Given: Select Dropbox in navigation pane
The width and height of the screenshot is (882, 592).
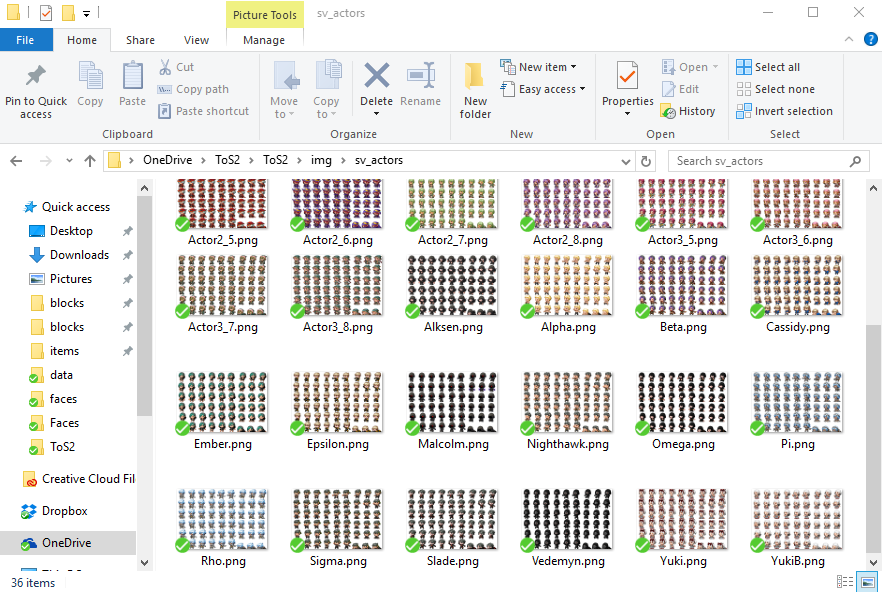Looking at the screenshot, I should [x=64, y=511].
